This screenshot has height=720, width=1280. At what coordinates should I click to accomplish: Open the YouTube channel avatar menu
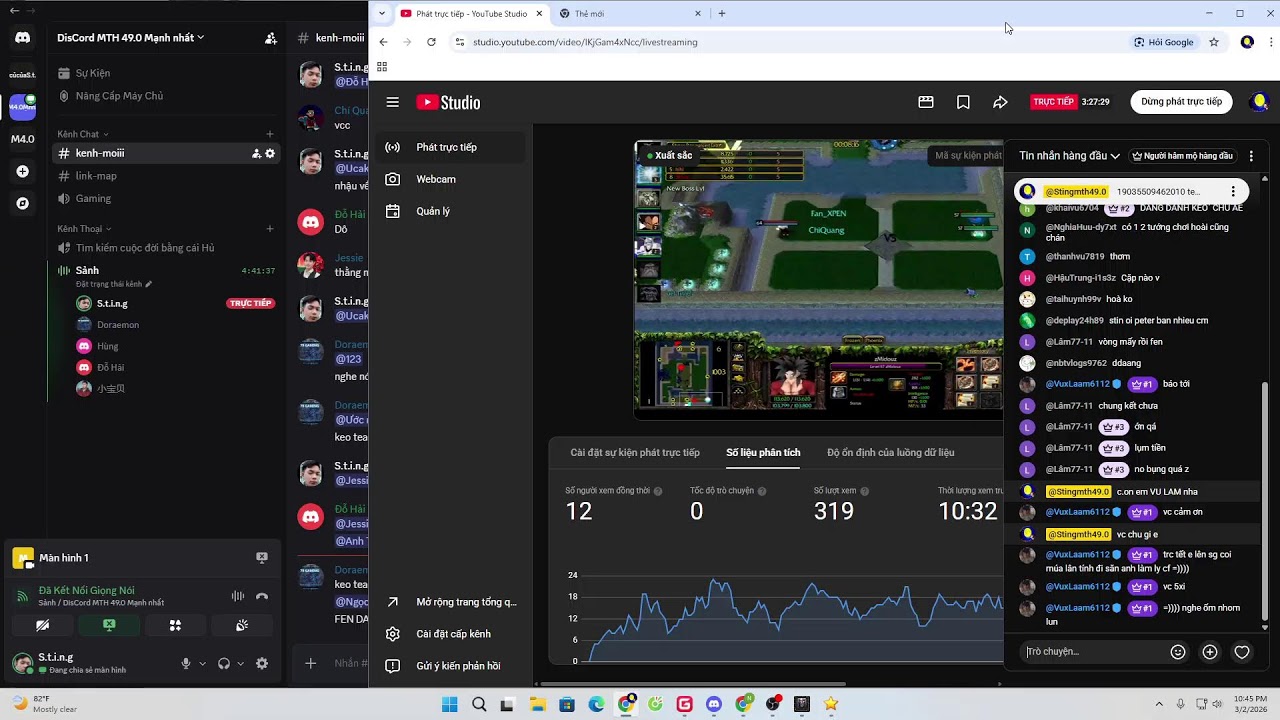[x=1260, y=102]
